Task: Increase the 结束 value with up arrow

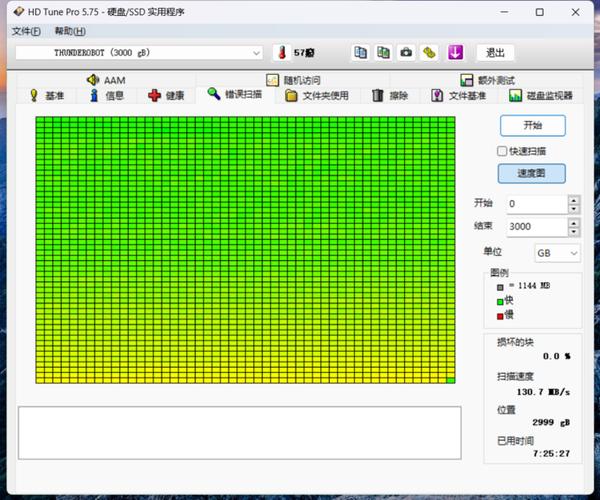Action: (x=574, y=223)
